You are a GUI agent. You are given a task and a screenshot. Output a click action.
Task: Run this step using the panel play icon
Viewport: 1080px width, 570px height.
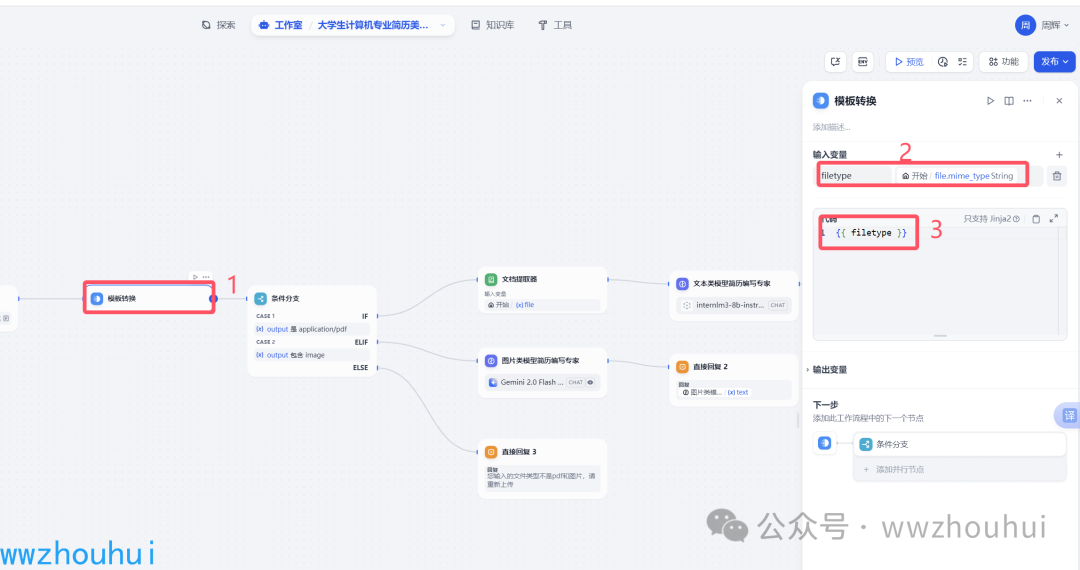tap(990, 101)
